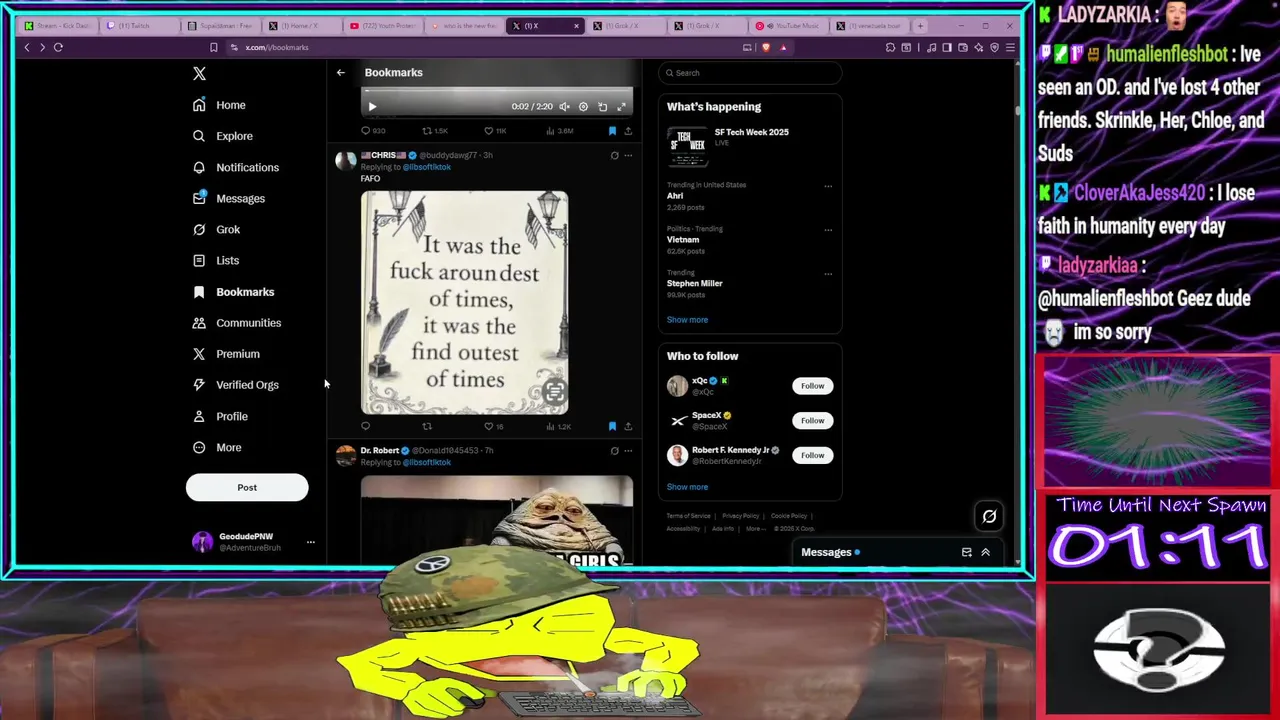Remove bookmark on CHRIS's post
1280x720 pixels.
(612, 426)
